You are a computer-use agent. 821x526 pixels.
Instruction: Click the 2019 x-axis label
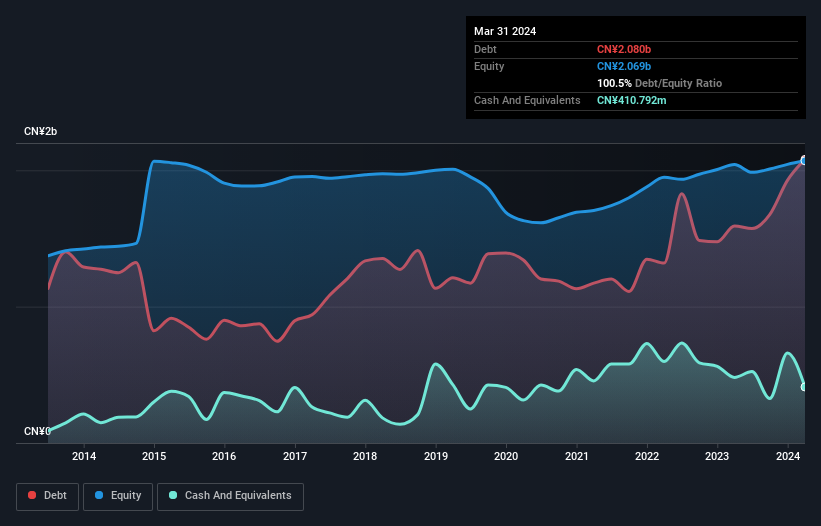(x=436, y=456)
